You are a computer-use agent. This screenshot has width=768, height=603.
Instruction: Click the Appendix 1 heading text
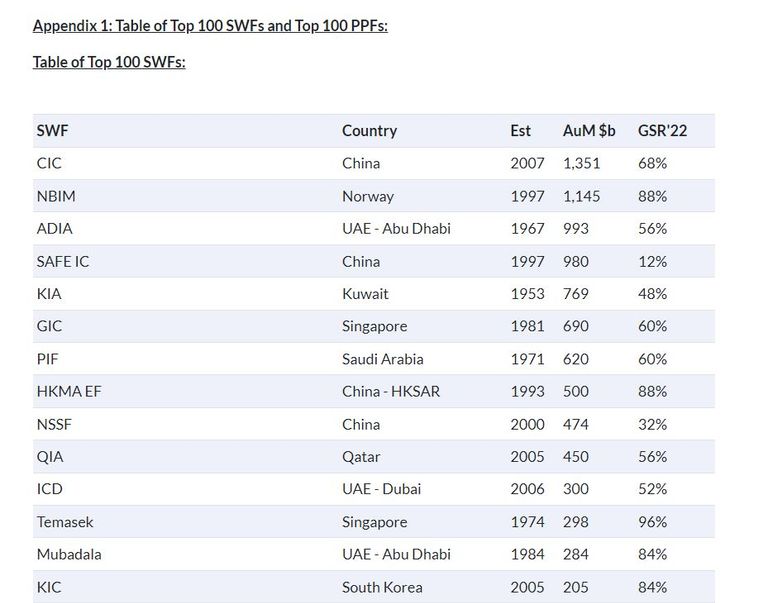pyautogui.click(x=210, y=26)
